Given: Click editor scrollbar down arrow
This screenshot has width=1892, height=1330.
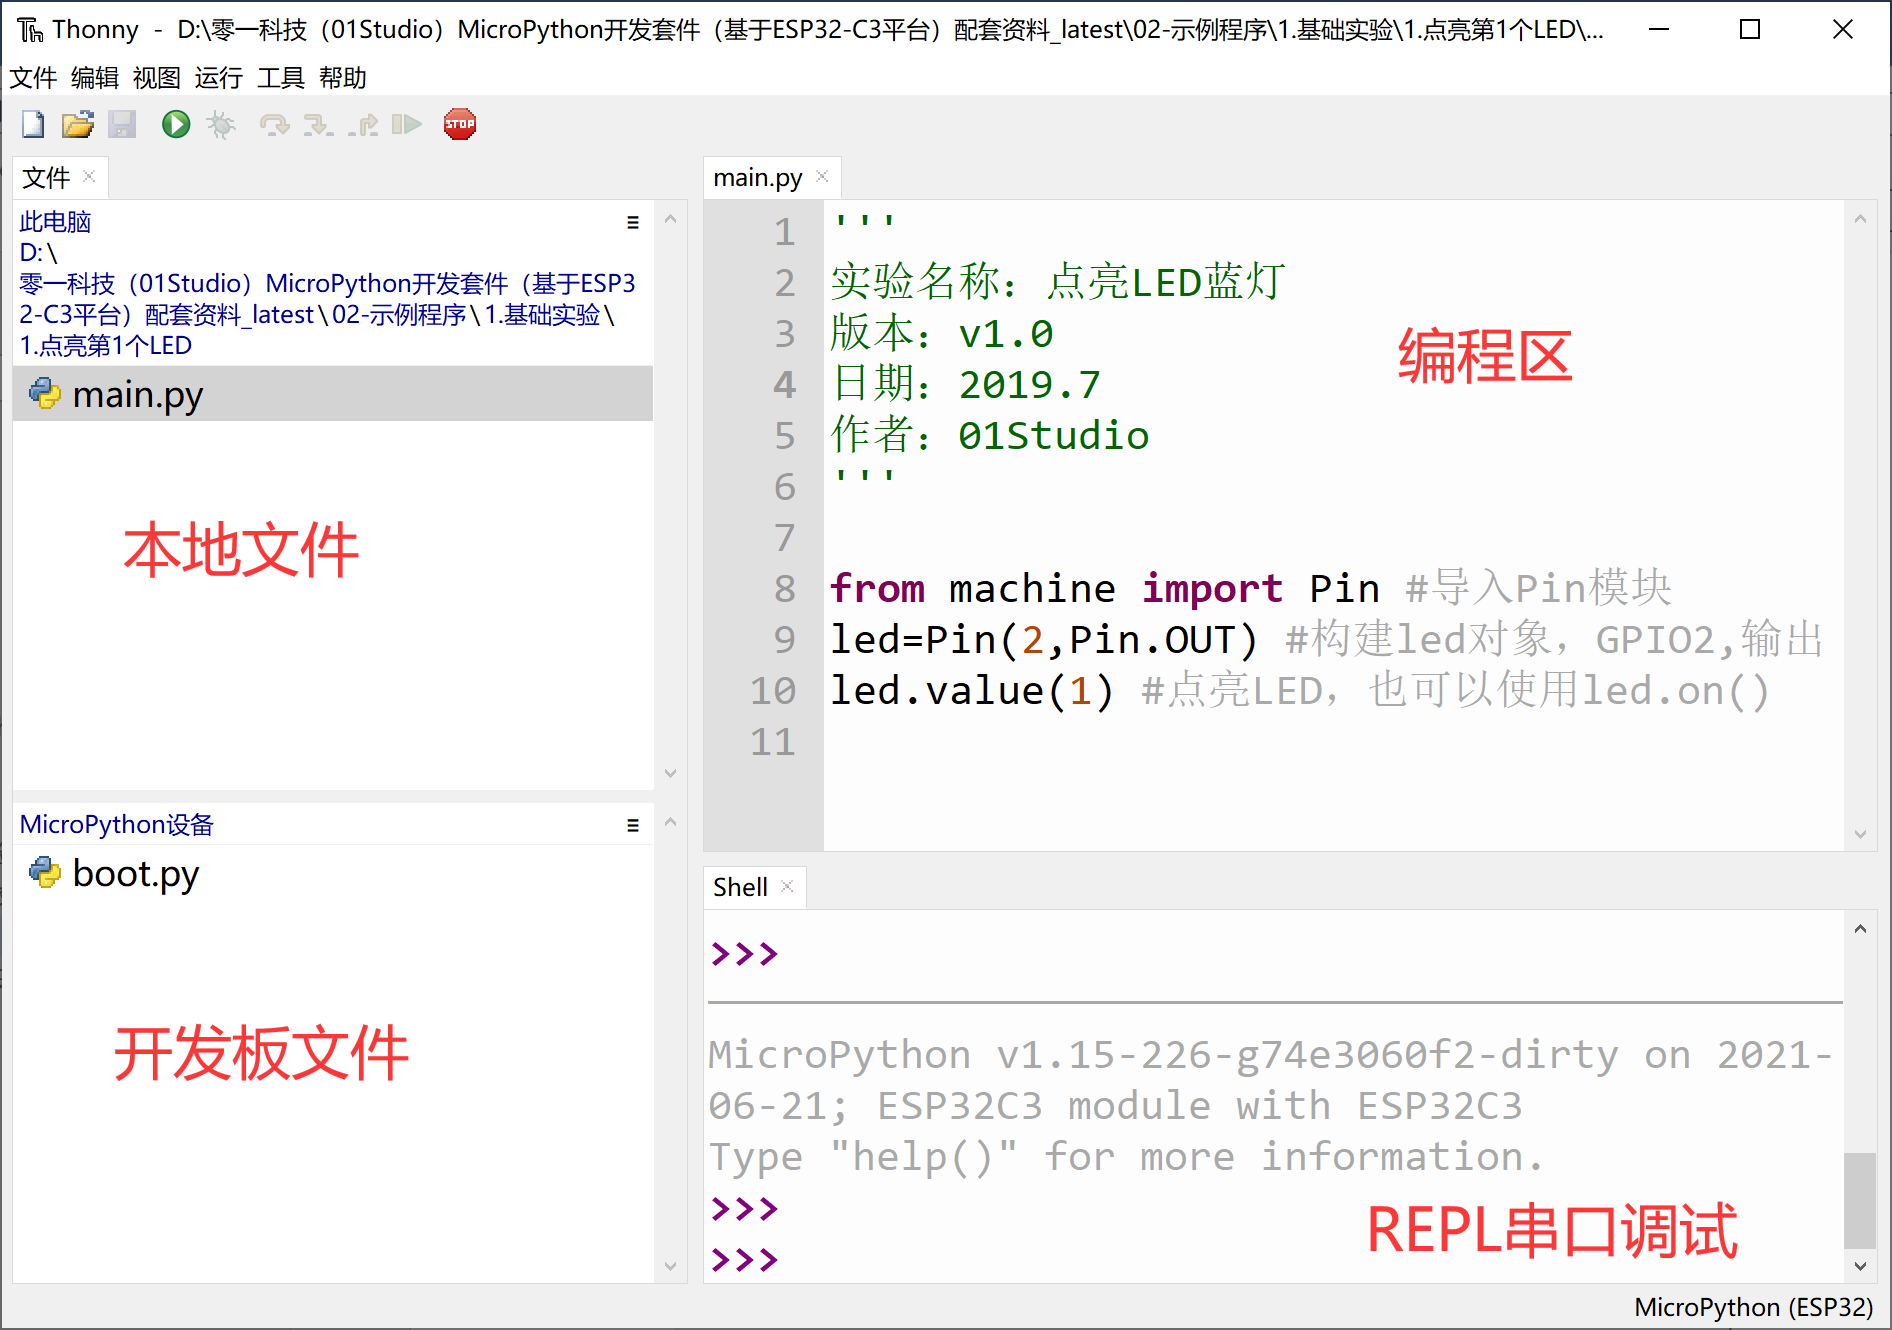Looking at the screenshot, I should click(1860, 834).
